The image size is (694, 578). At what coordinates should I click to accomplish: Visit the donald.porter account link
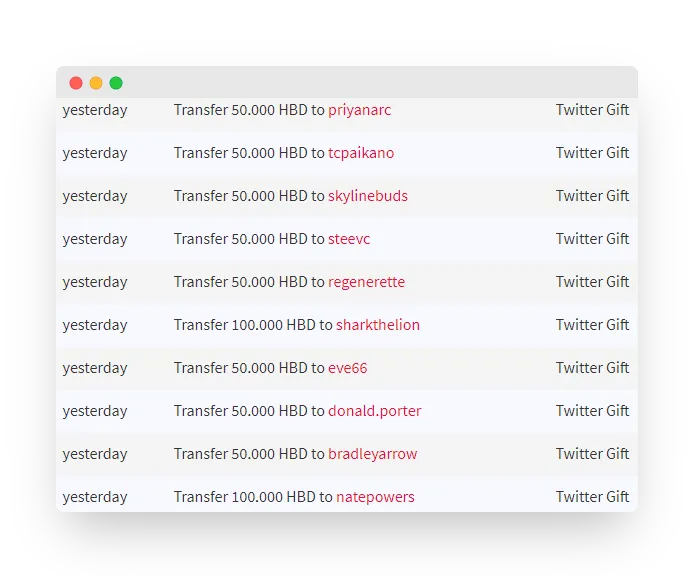point(374,411)
